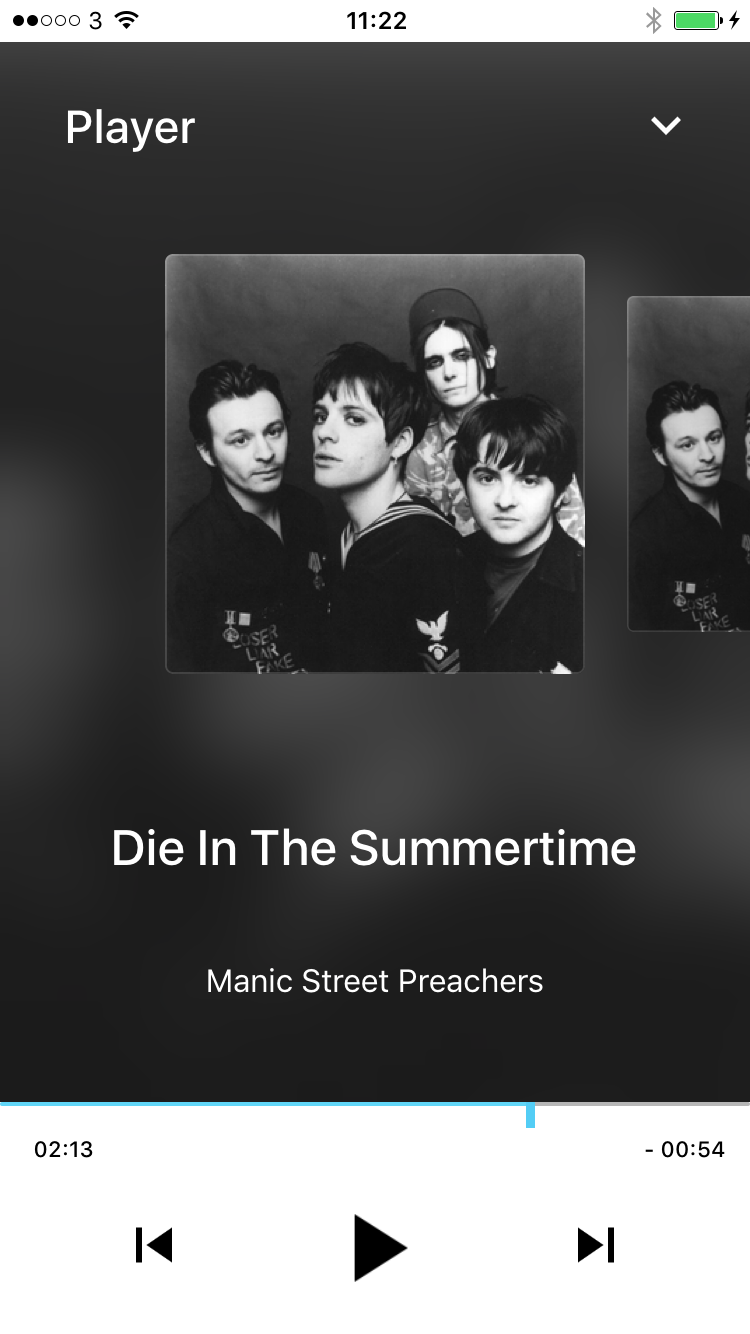Skip to the next track
The image size is (750, 1334).
596,1245
